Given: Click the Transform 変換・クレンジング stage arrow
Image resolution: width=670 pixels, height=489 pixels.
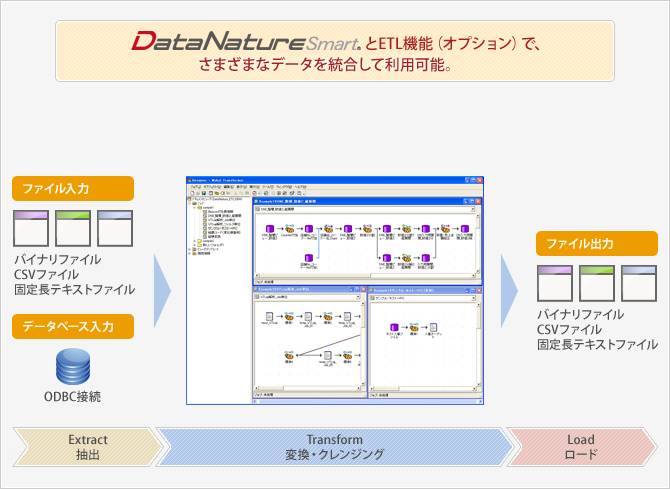Looking at the screenshot, I should tap(335, 447).
